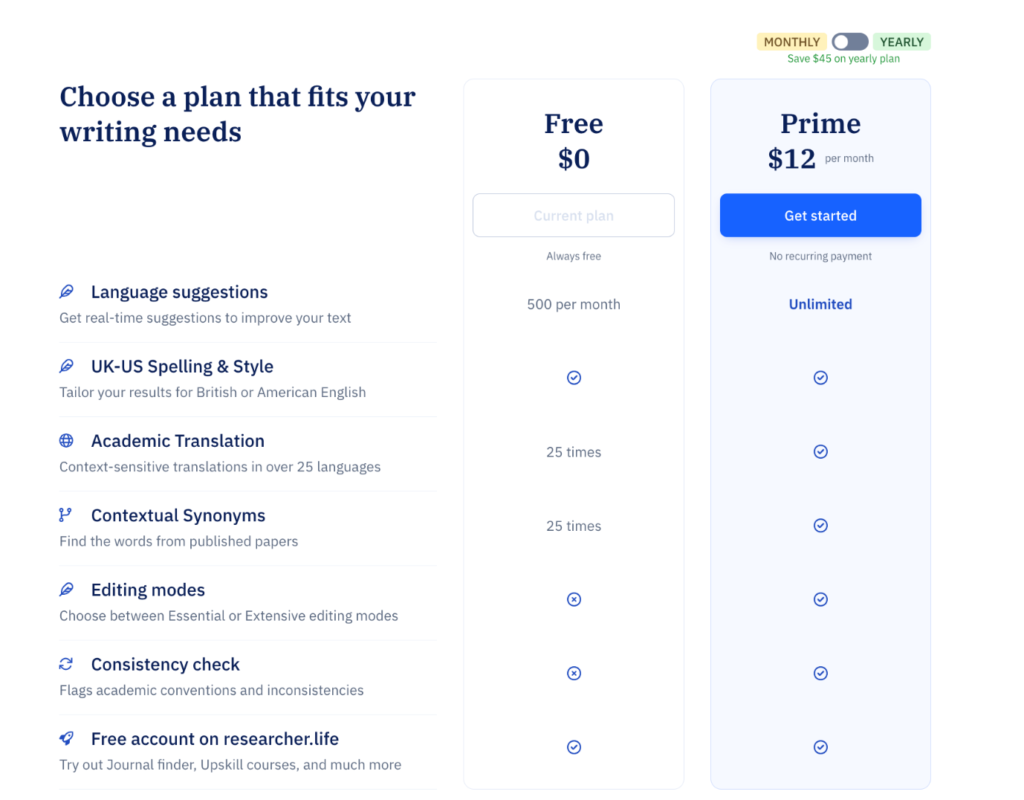Click the MONTHLY billing label
Image resolution: width=1024 pixels, height=800 pixels.
point(792,41)
